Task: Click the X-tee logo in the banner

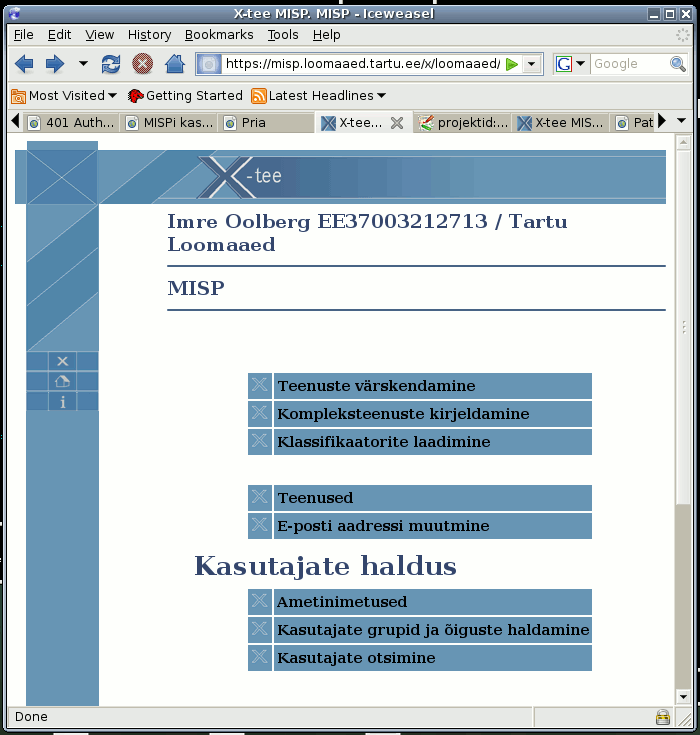Action: [241, 177]
